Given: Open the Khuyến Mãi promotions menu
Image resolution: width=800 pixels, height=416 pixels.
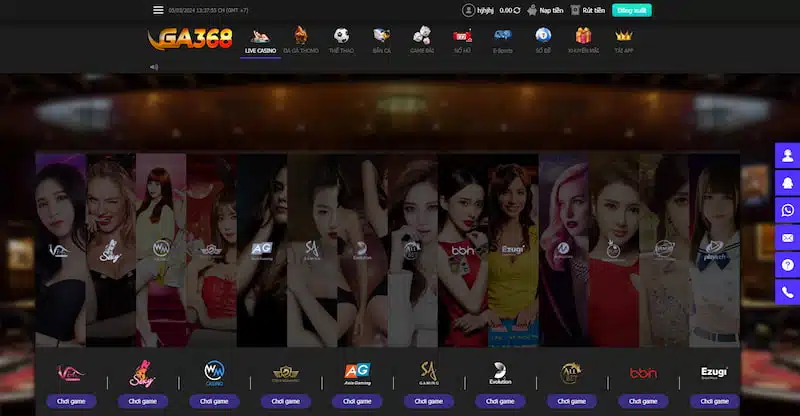Looking at the screenshot, I should pyautogui.click(x=583, y=41).
